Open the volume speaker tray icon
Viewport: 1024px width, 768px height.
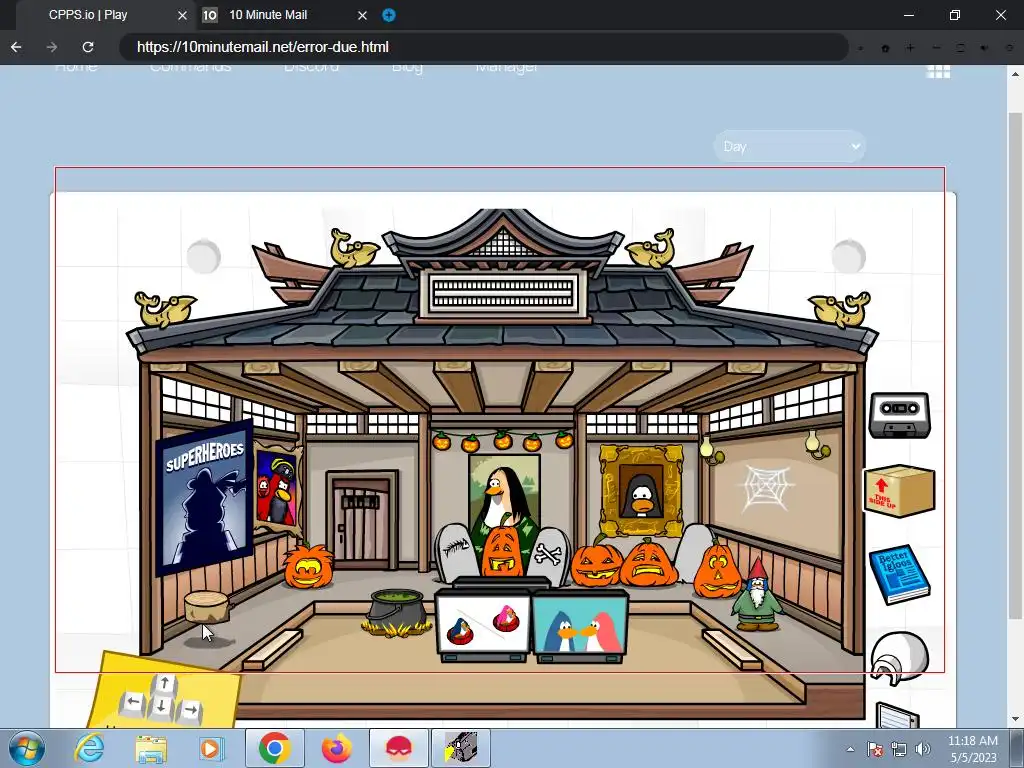922,750
